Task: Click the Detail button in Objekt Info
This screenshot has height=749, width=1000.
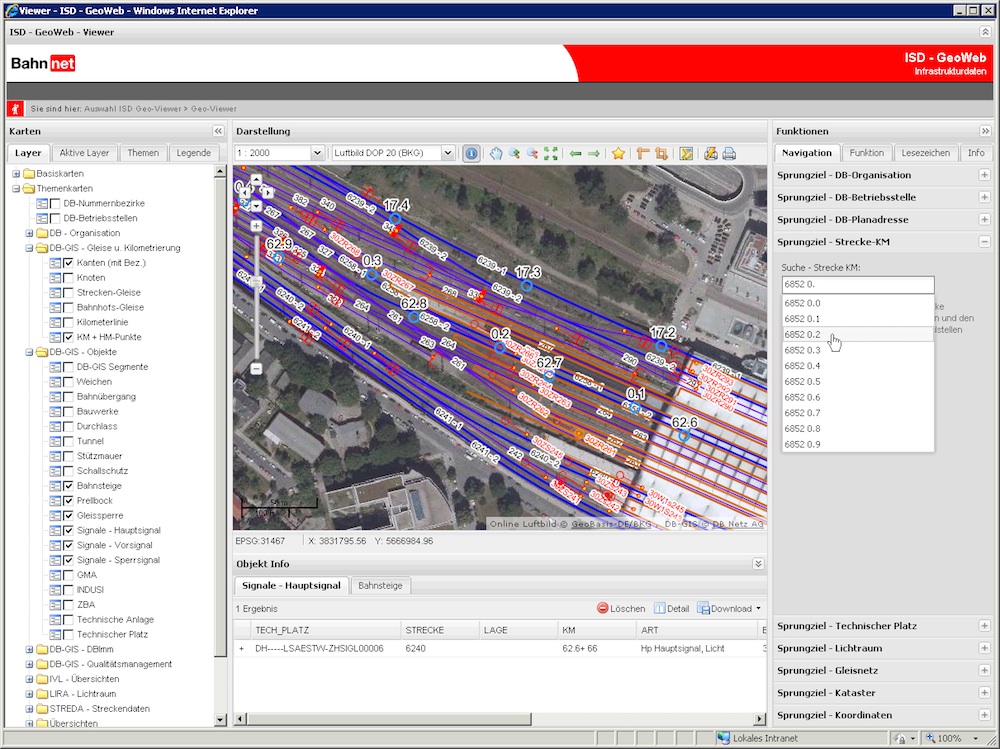Action: [671, 608]
